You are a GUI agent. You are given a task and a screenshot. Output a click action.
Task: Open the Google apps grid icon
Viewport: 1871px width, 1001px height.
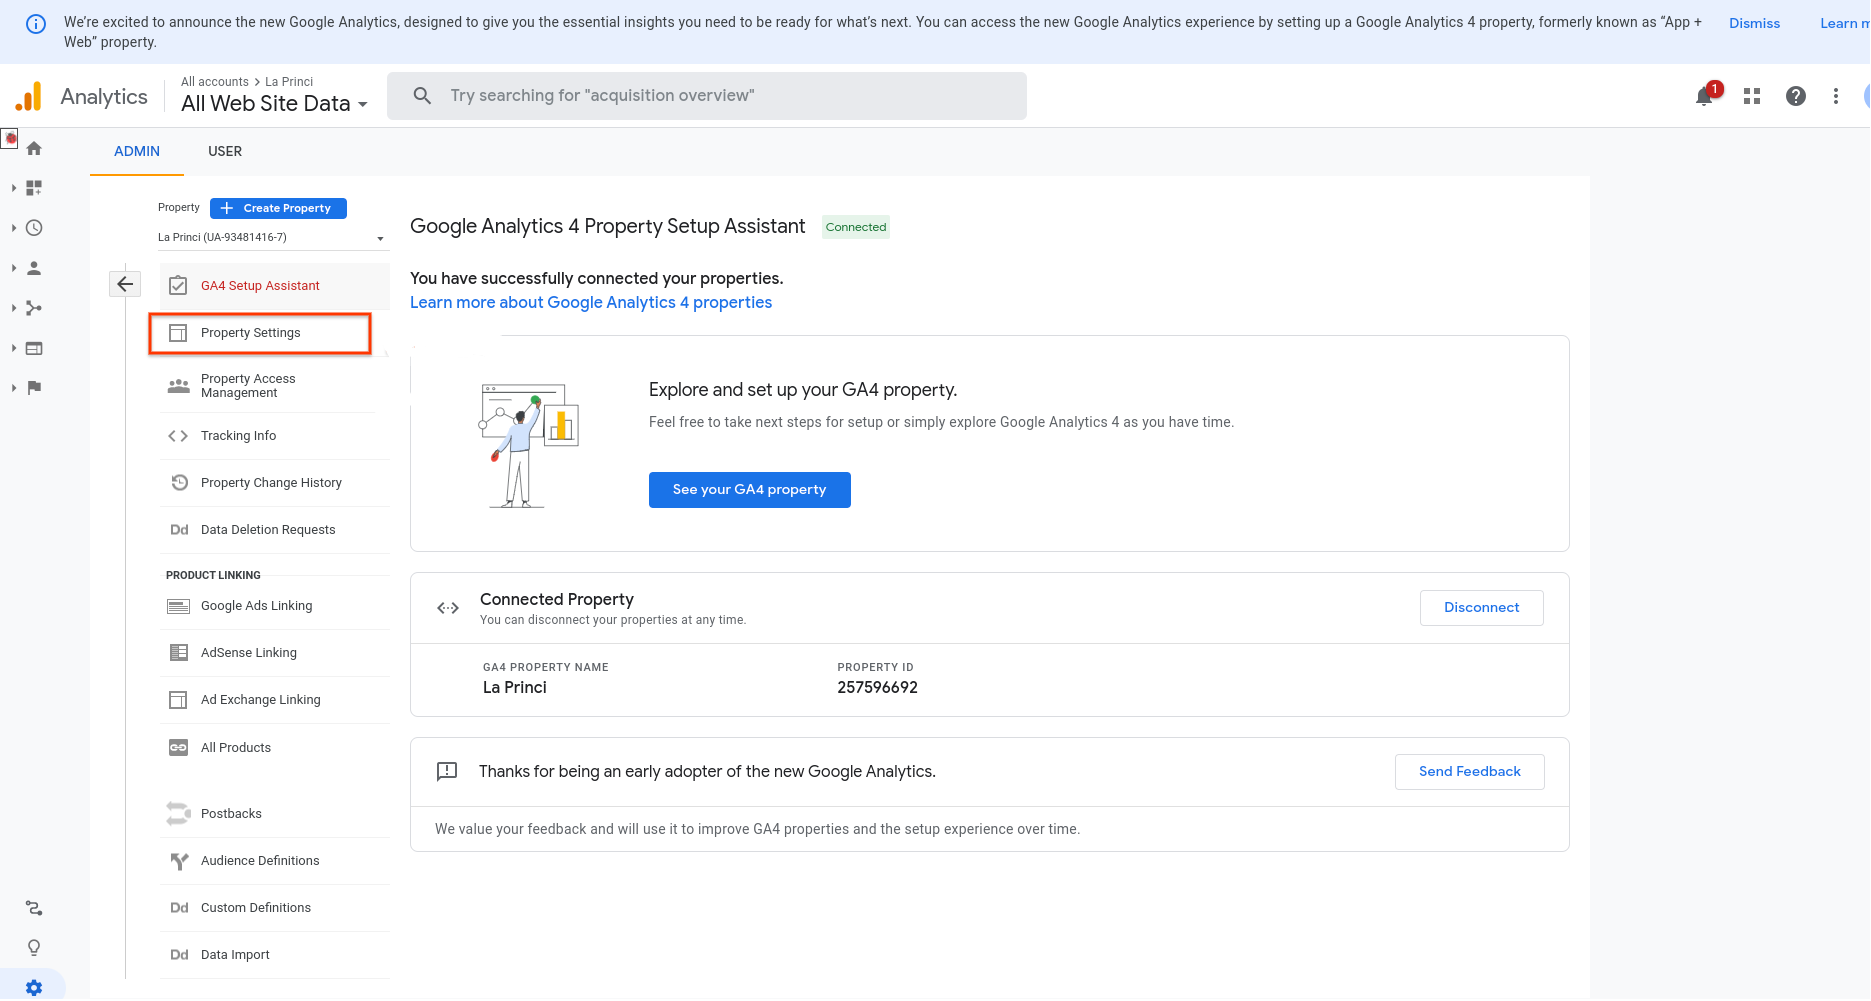pos(1752,96)
